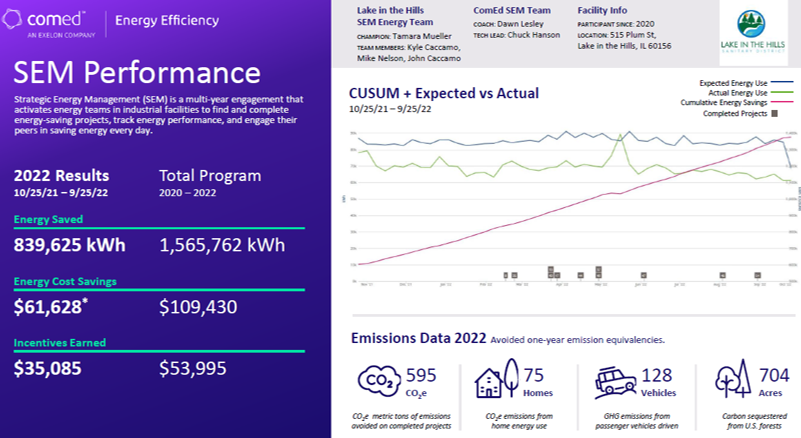Click the Participant Since 2020 text
The width and height of the screenshot is (801, 438).
point(616,24)
